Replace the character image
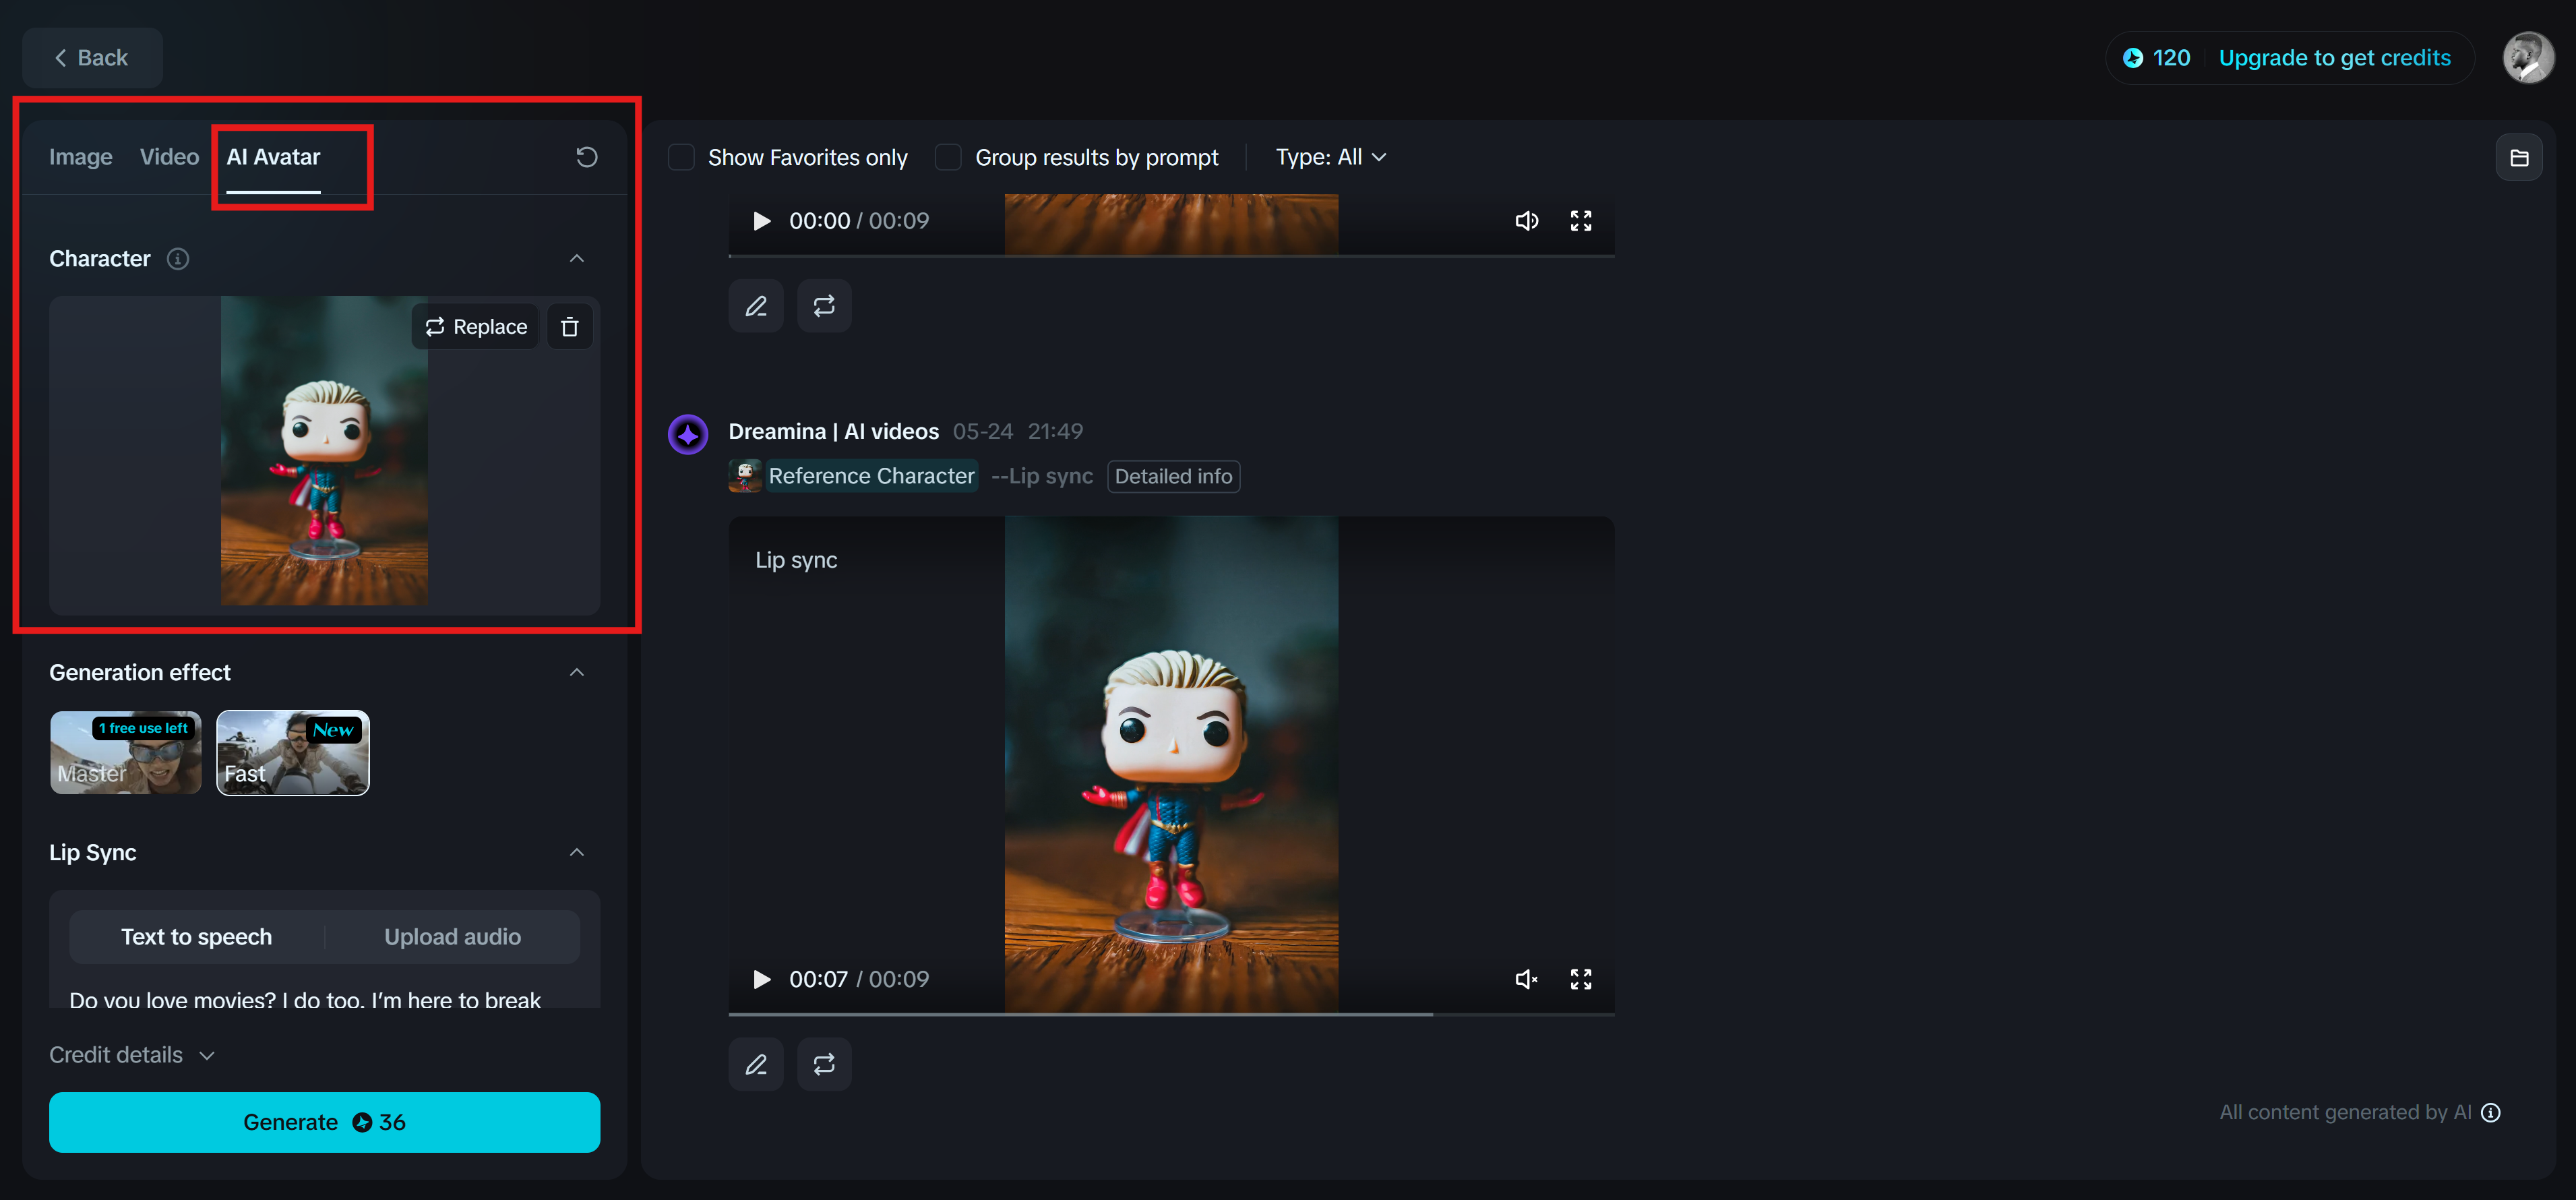The image size is (2576, 1200). point(475,326)
